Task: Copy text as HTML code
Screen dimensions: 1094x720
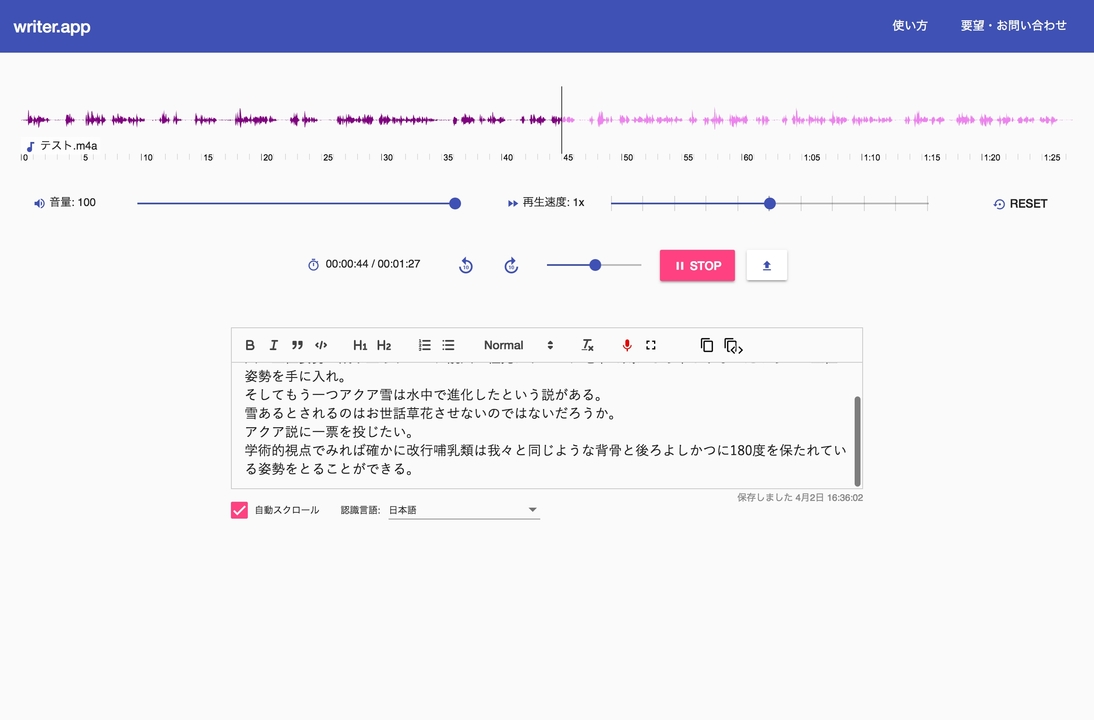Action: [733, 345]
